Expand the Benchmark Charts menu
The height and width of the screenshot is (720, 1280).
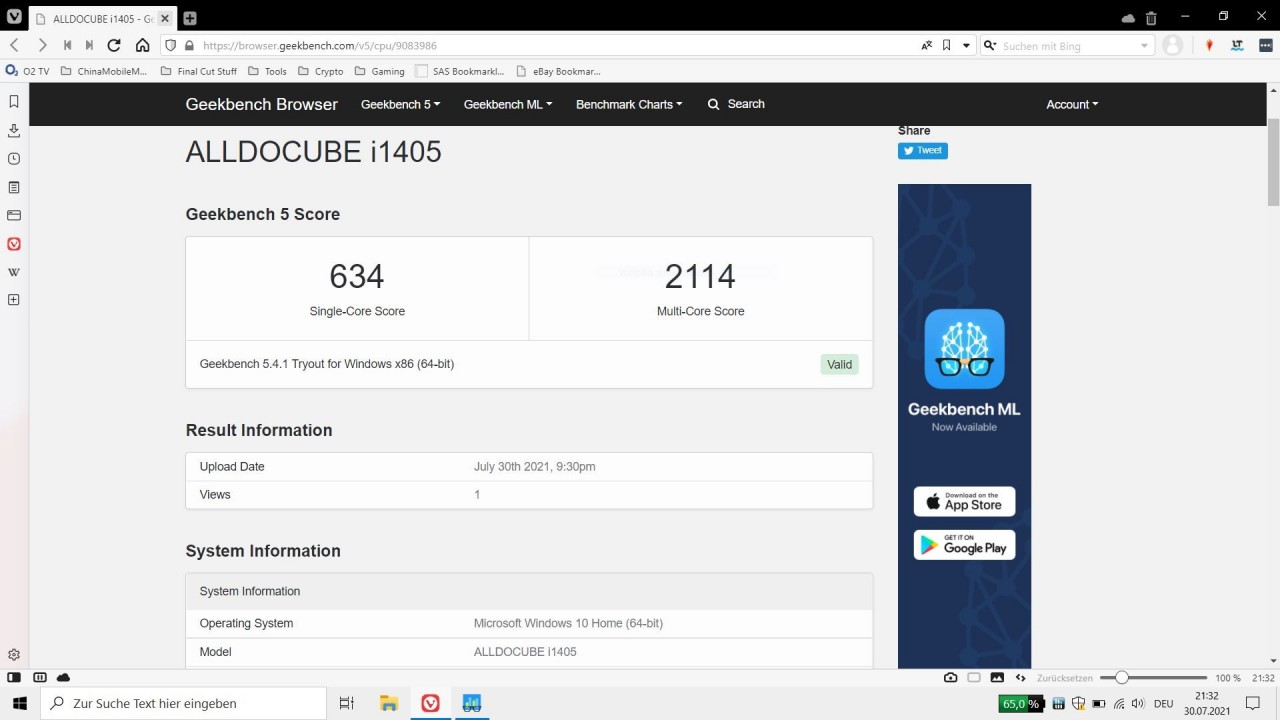629,104
